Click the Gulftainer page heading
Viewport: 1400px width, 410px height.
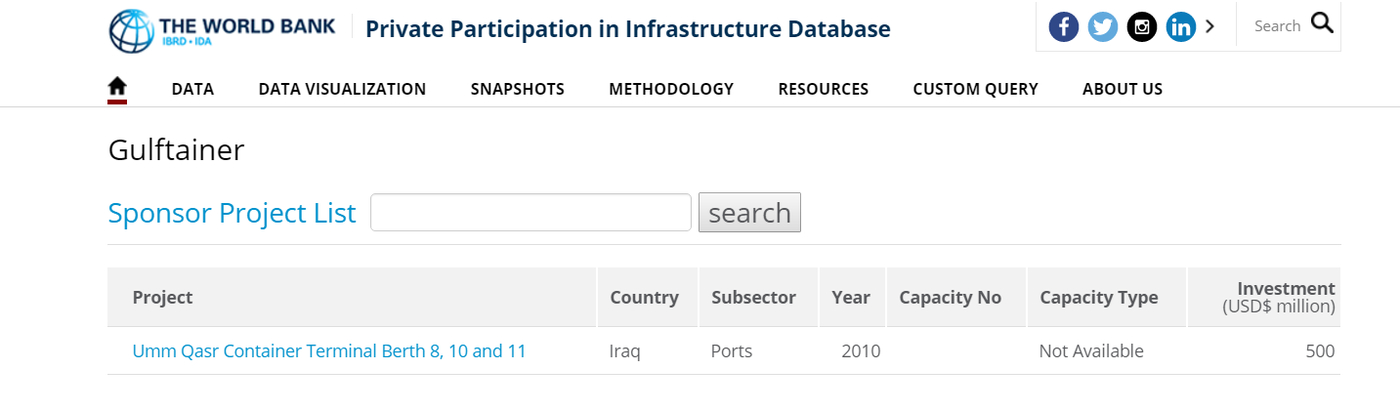pos(176,150)
